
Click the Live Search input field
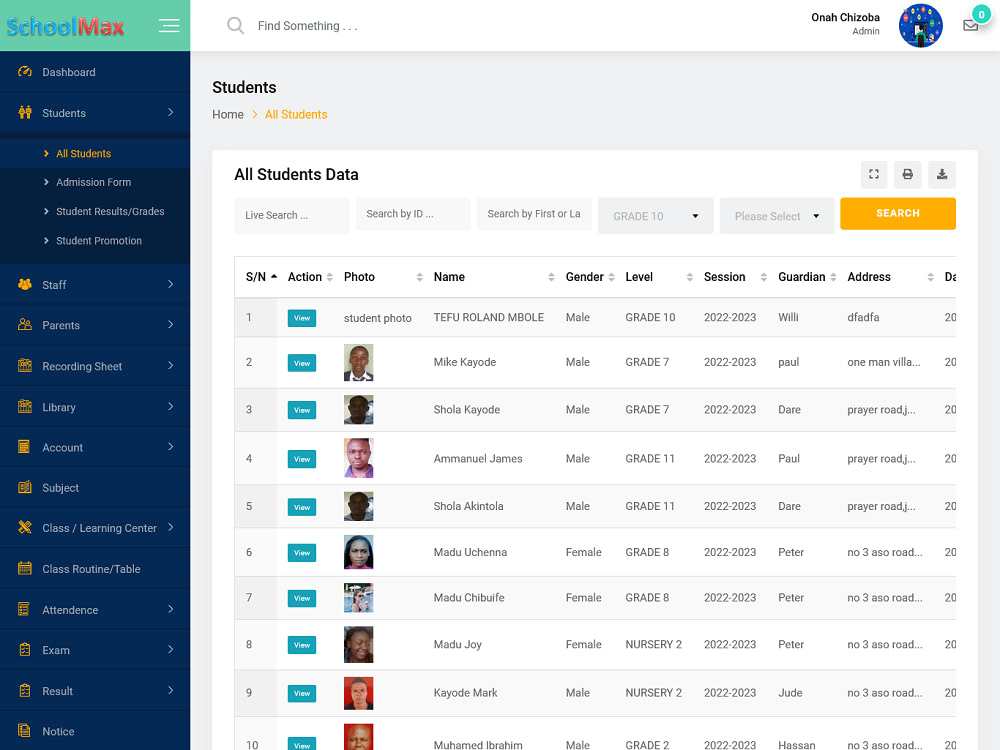click(x=291, y=215)
